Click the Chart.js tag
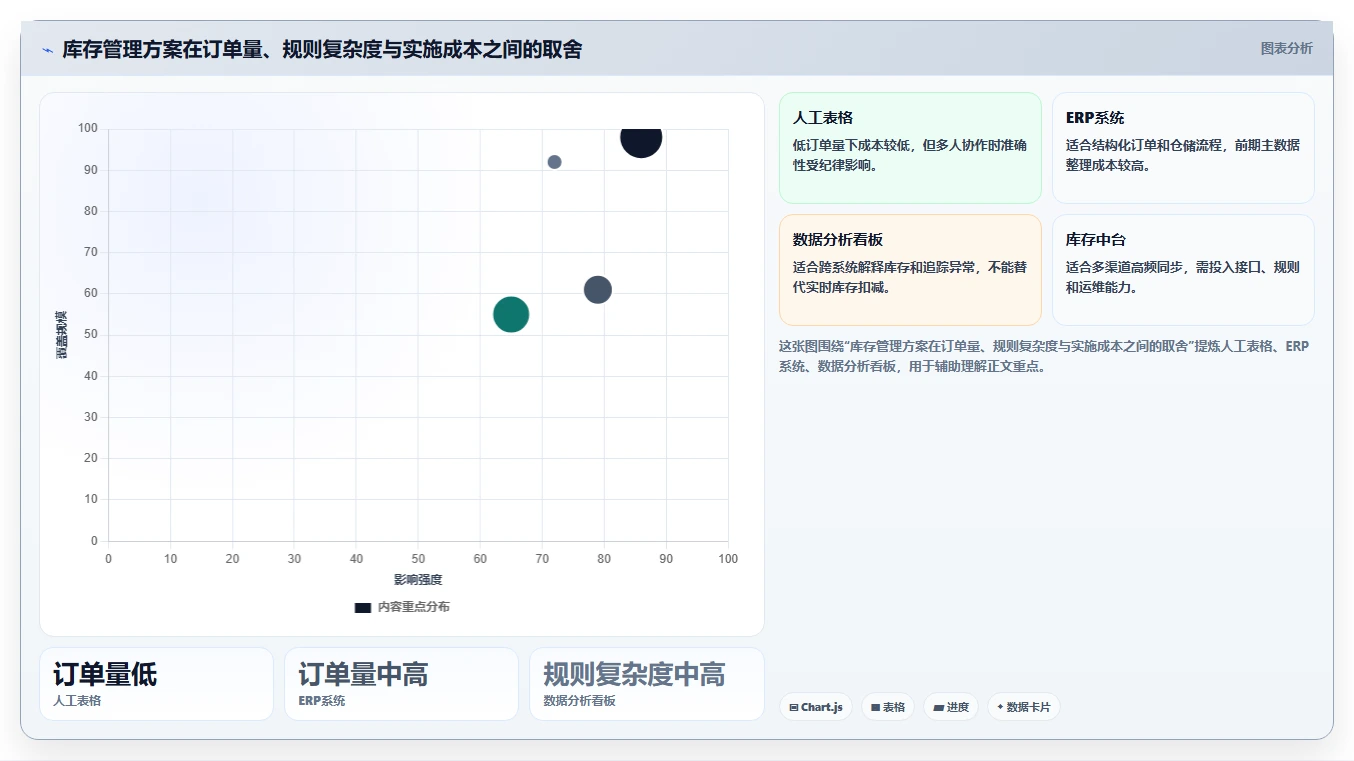 point(815,707)
